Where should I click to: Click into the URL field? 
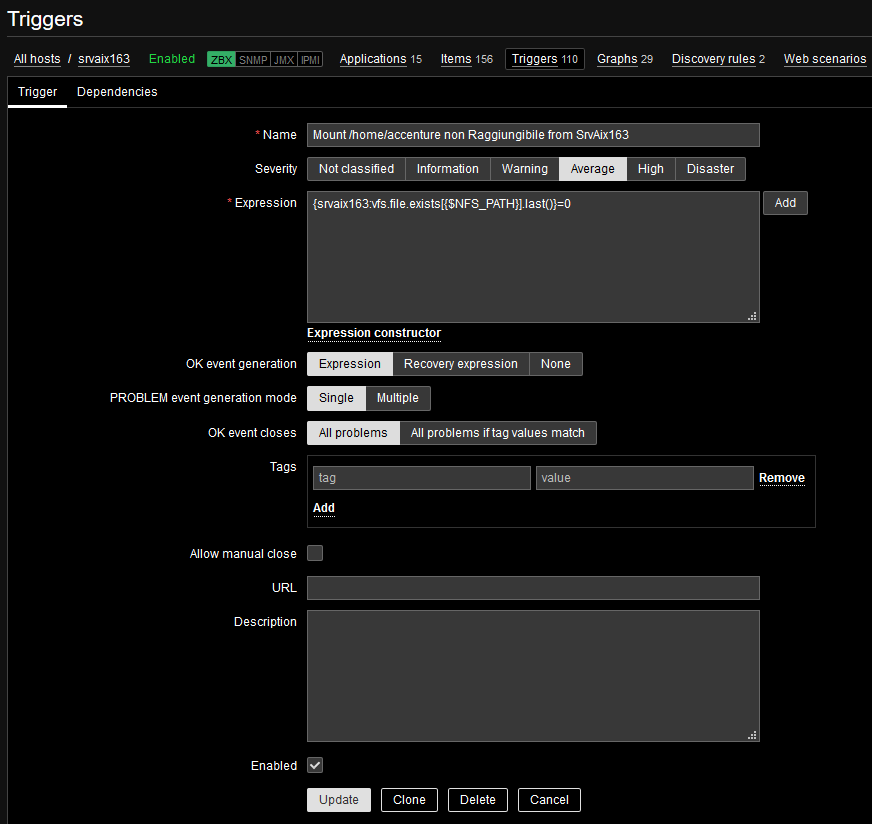[x=533, y=588]
